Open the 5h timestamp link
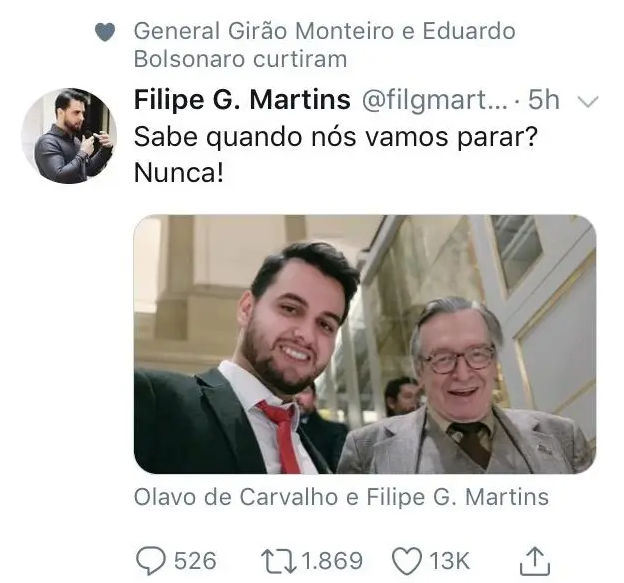The height and width of the screenshot is (583, 624). [x=544, y=99]
